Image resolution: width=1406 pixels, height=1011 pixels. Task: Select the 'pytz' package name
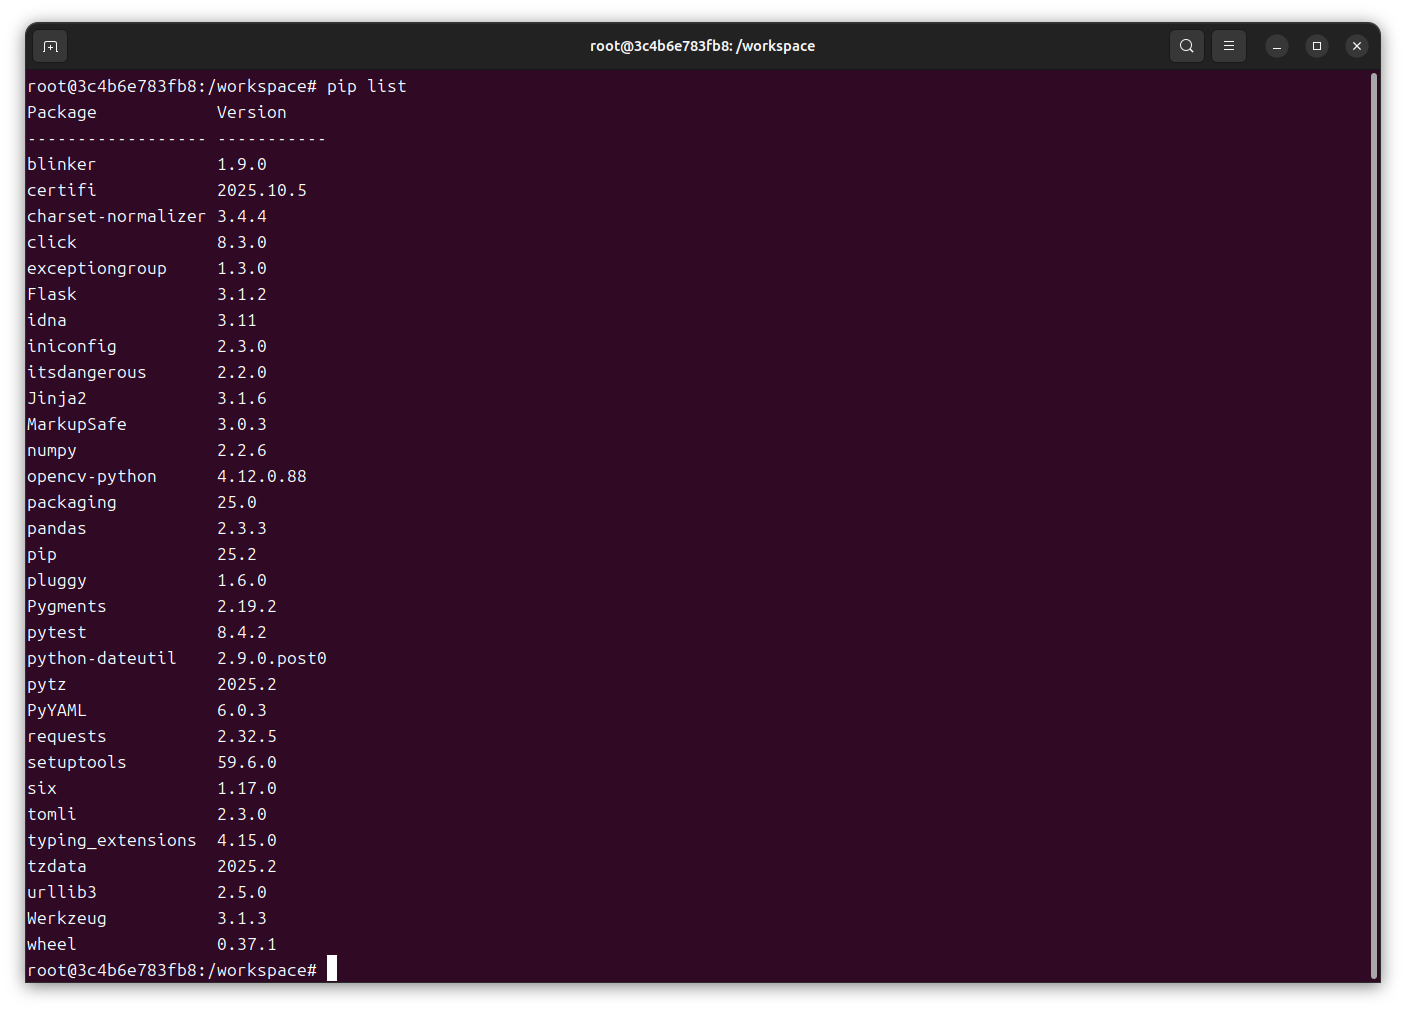point(47,685)
